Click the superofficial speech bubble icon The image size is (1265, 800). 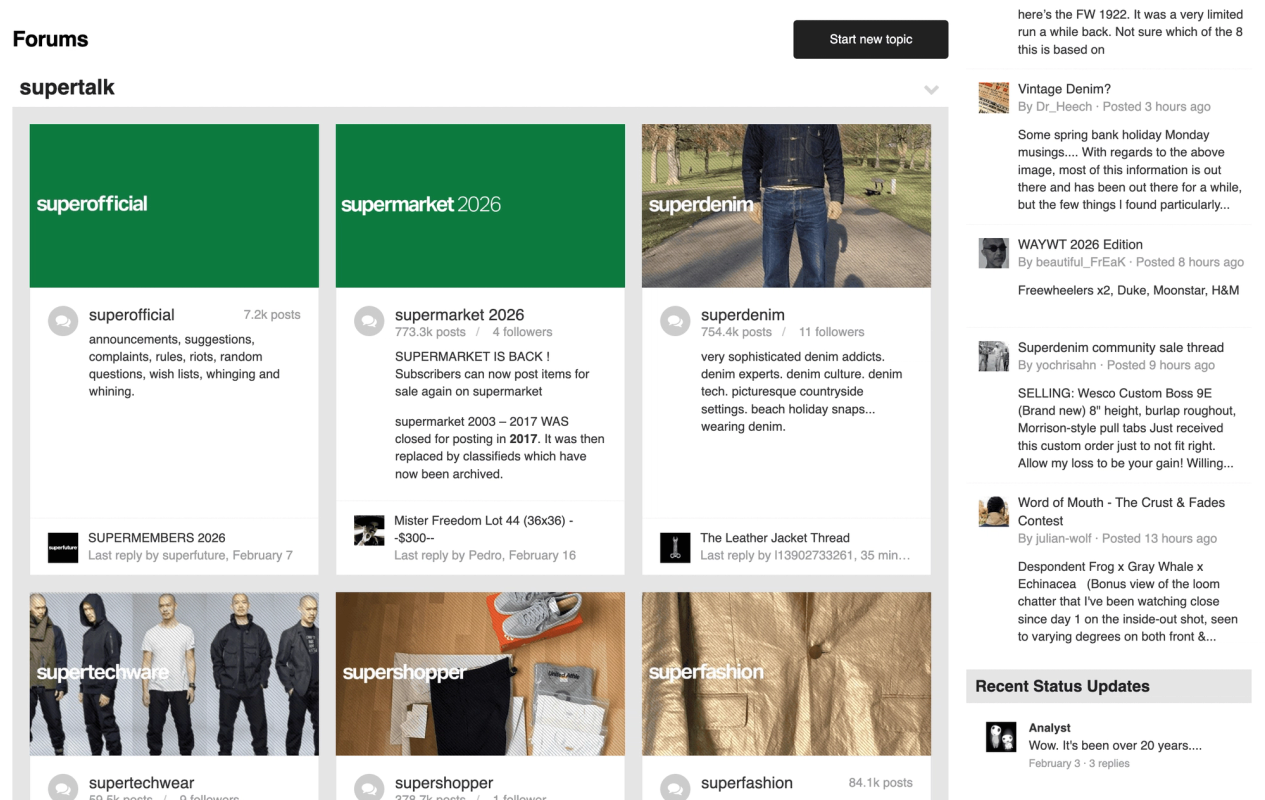pyautogui.click(x=63, y=321)
